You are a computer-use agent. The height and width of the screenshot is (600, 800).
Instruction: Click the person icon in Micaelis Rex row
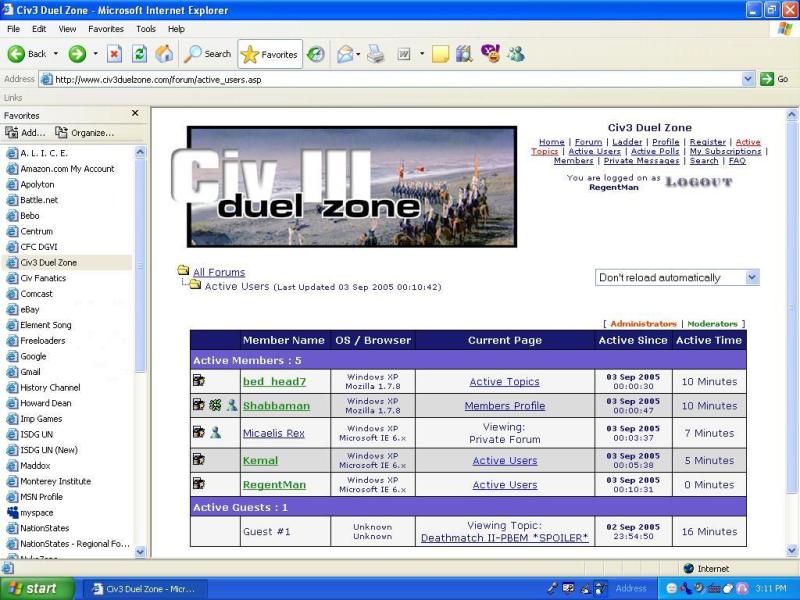[215, 432]
